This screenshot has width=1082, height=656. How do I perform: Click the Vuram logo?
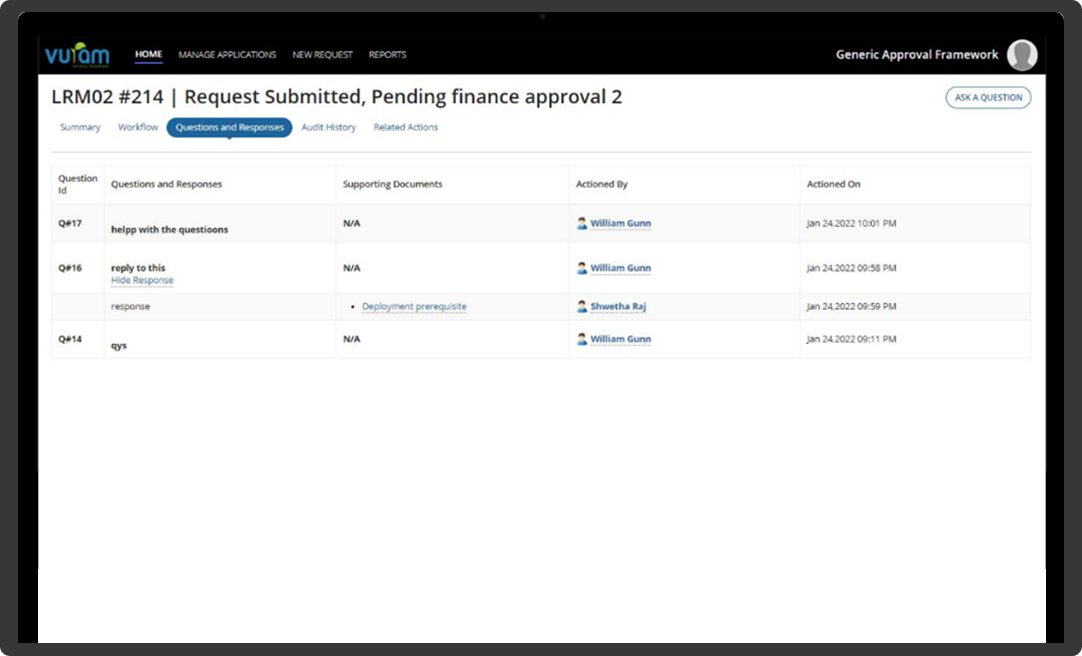click(x=77, y=55)
